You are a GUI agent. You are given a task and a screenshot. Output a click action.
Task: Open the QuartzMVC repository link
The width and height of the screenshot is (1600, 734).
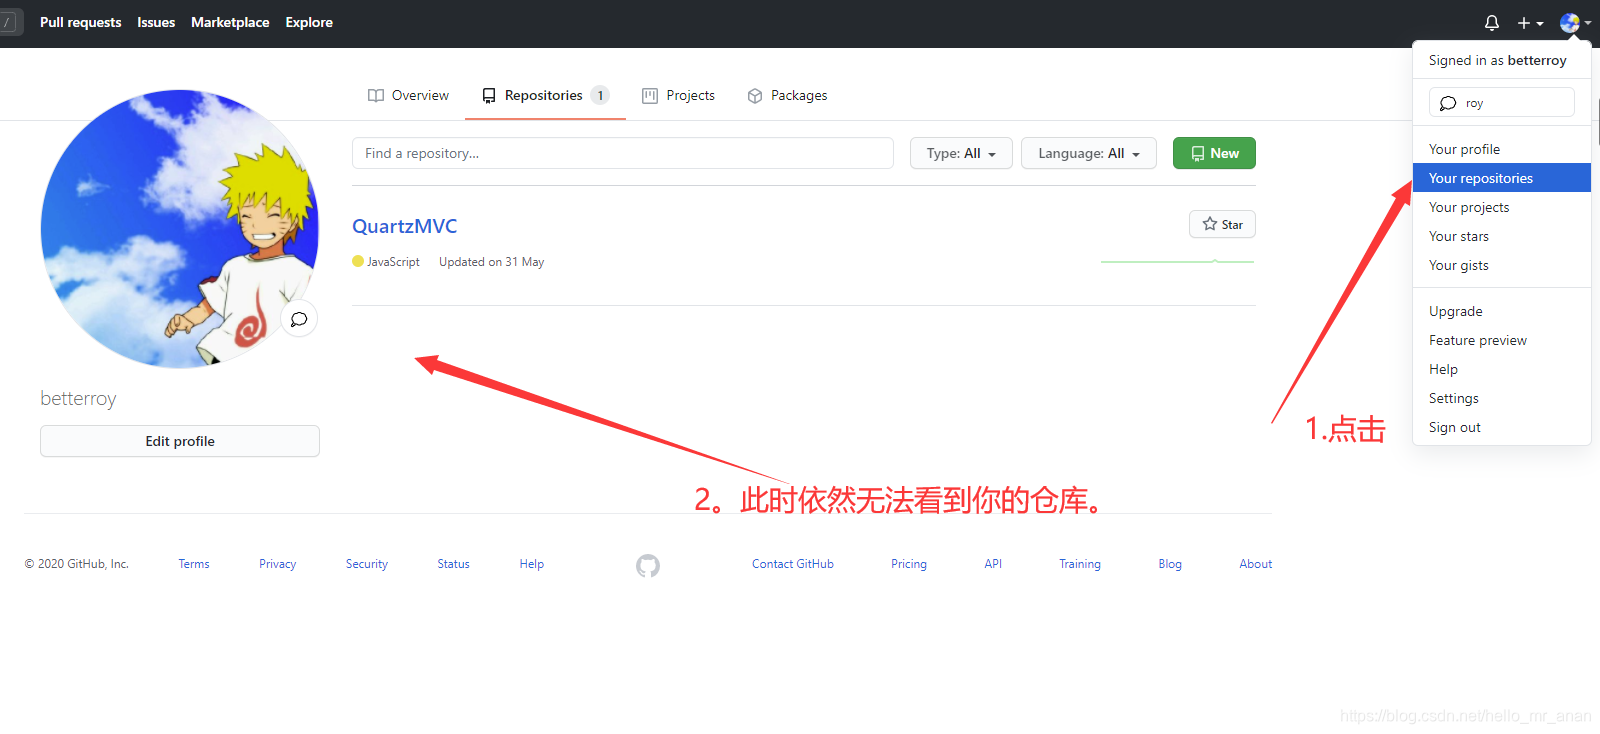405,226
